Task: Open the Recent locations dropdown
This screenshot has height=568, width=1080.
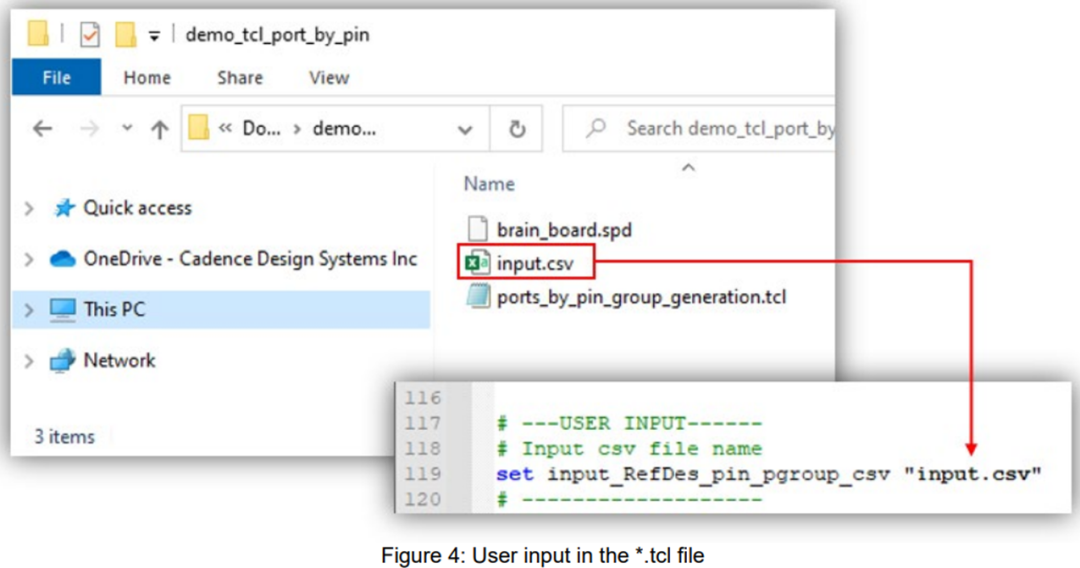Action: (x=127, y=128)
